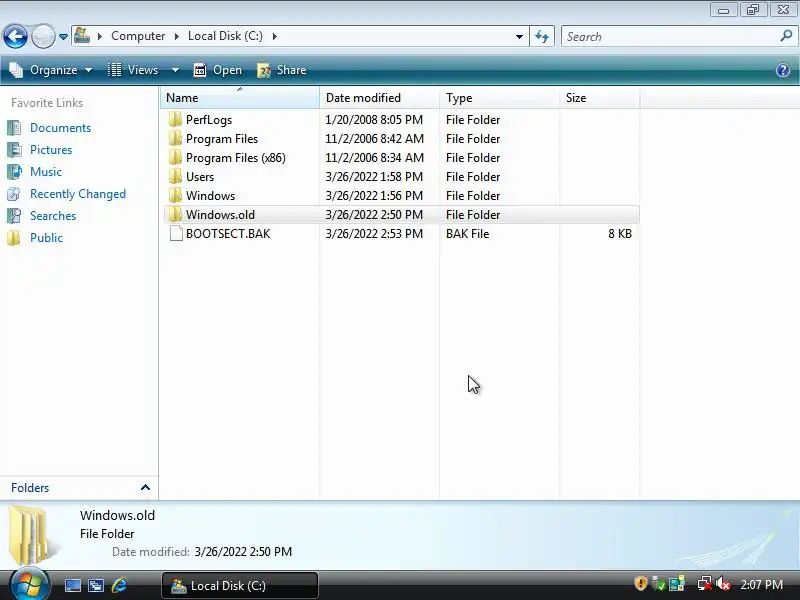
Task: Open Searches favorite link
Action: [53, 216]
